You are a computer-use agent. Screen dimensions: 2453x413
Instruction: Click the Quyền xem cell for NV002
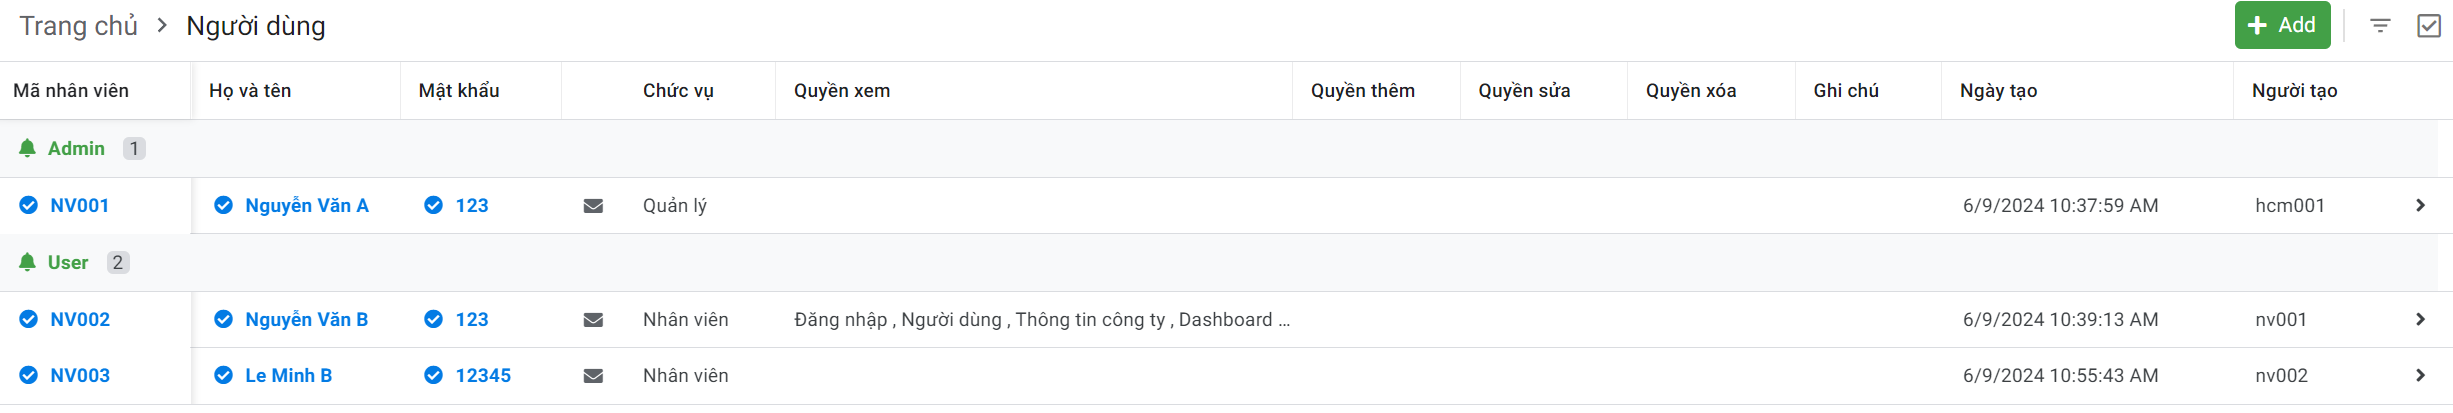(x=1041, y=320)
